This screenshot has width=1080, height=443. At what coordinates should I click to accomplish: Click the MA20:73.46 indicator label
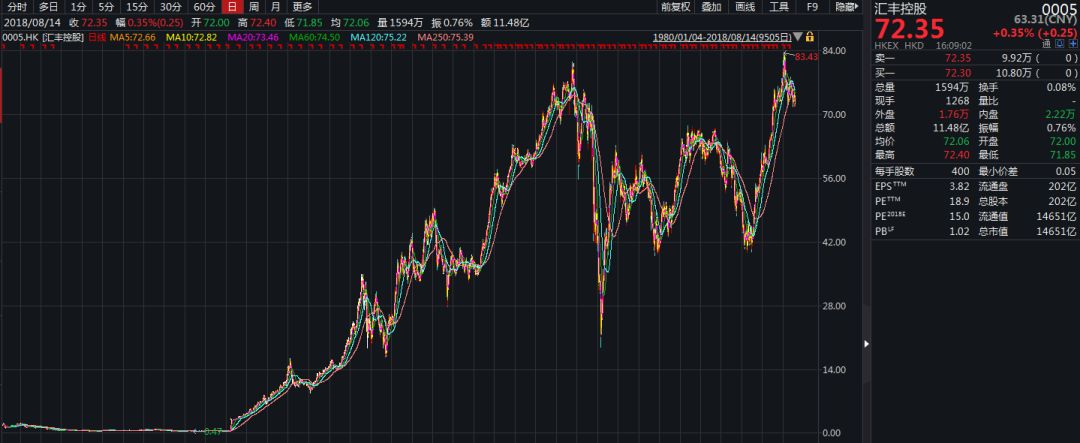point(252,37)
